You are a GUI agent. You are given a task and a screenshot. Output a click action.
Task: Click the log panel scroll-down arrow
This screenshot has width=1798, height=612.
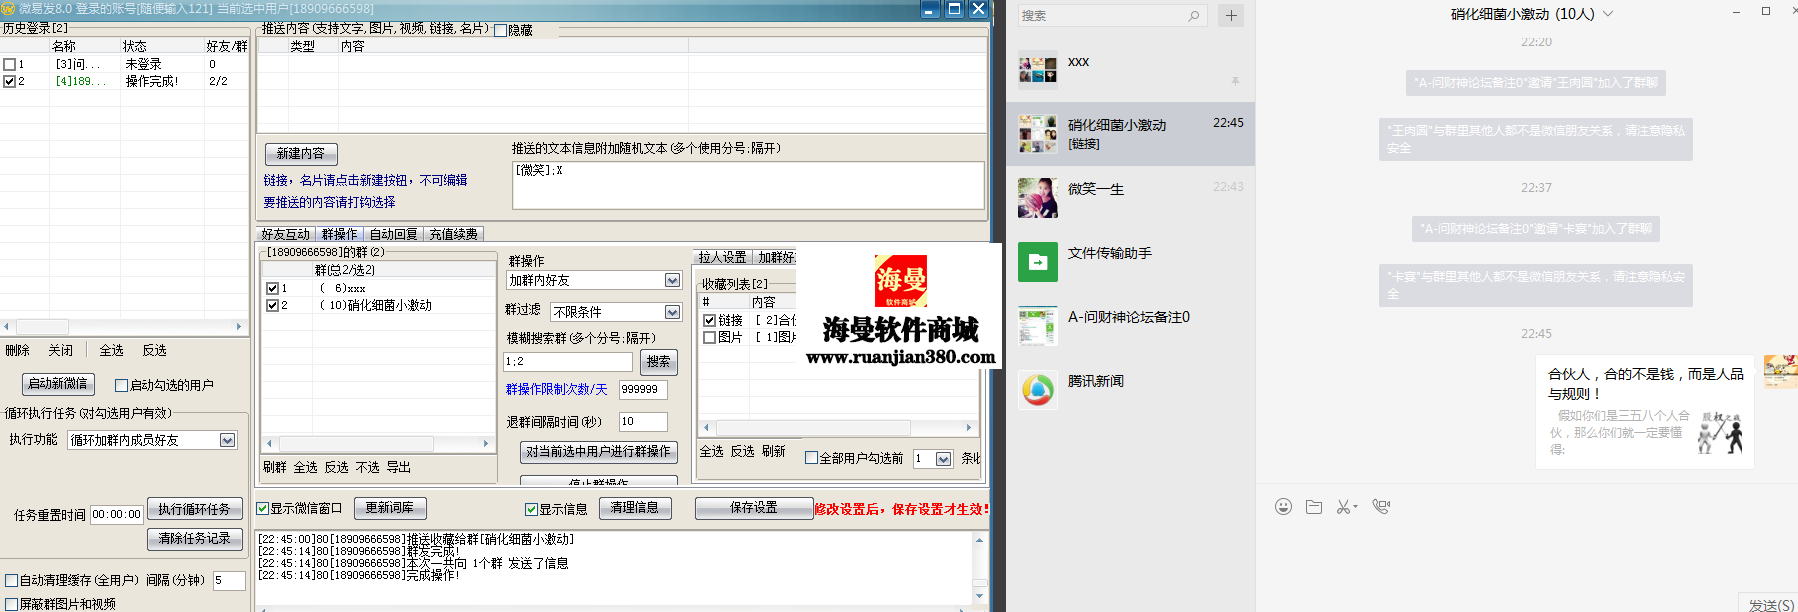tap(980, 596)
